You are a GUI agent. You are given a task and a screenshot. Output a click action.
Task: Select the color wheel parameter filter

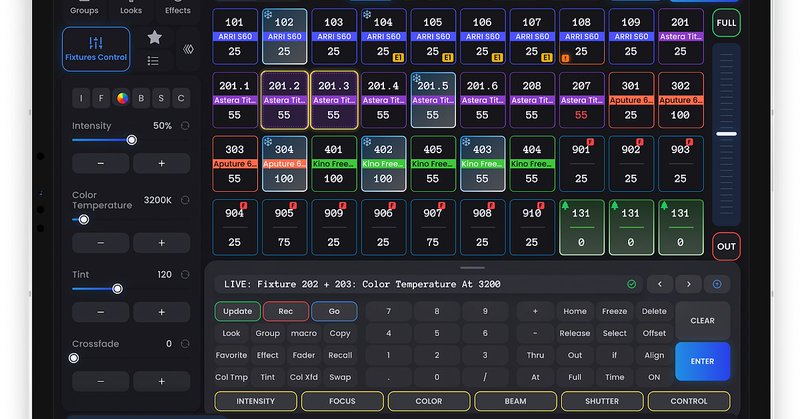(122, 98)
